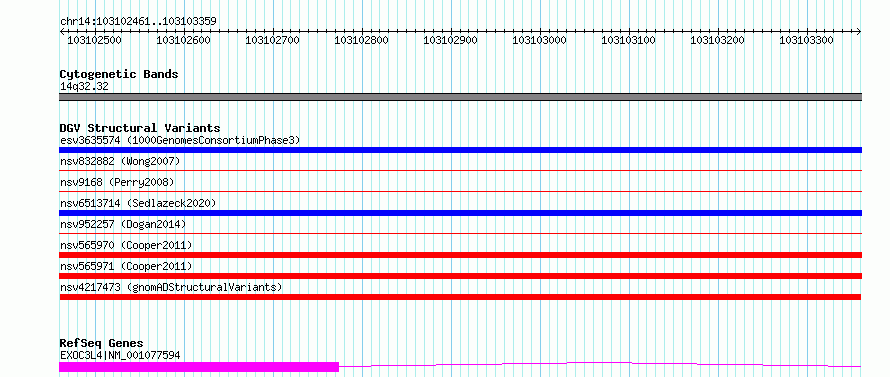Image resolution: width=890 pixels, height=377 pixels.
Task: Open variant nsv952257 (Dogan2014) label
Action: pyautogui.click(x=123, y=224)
